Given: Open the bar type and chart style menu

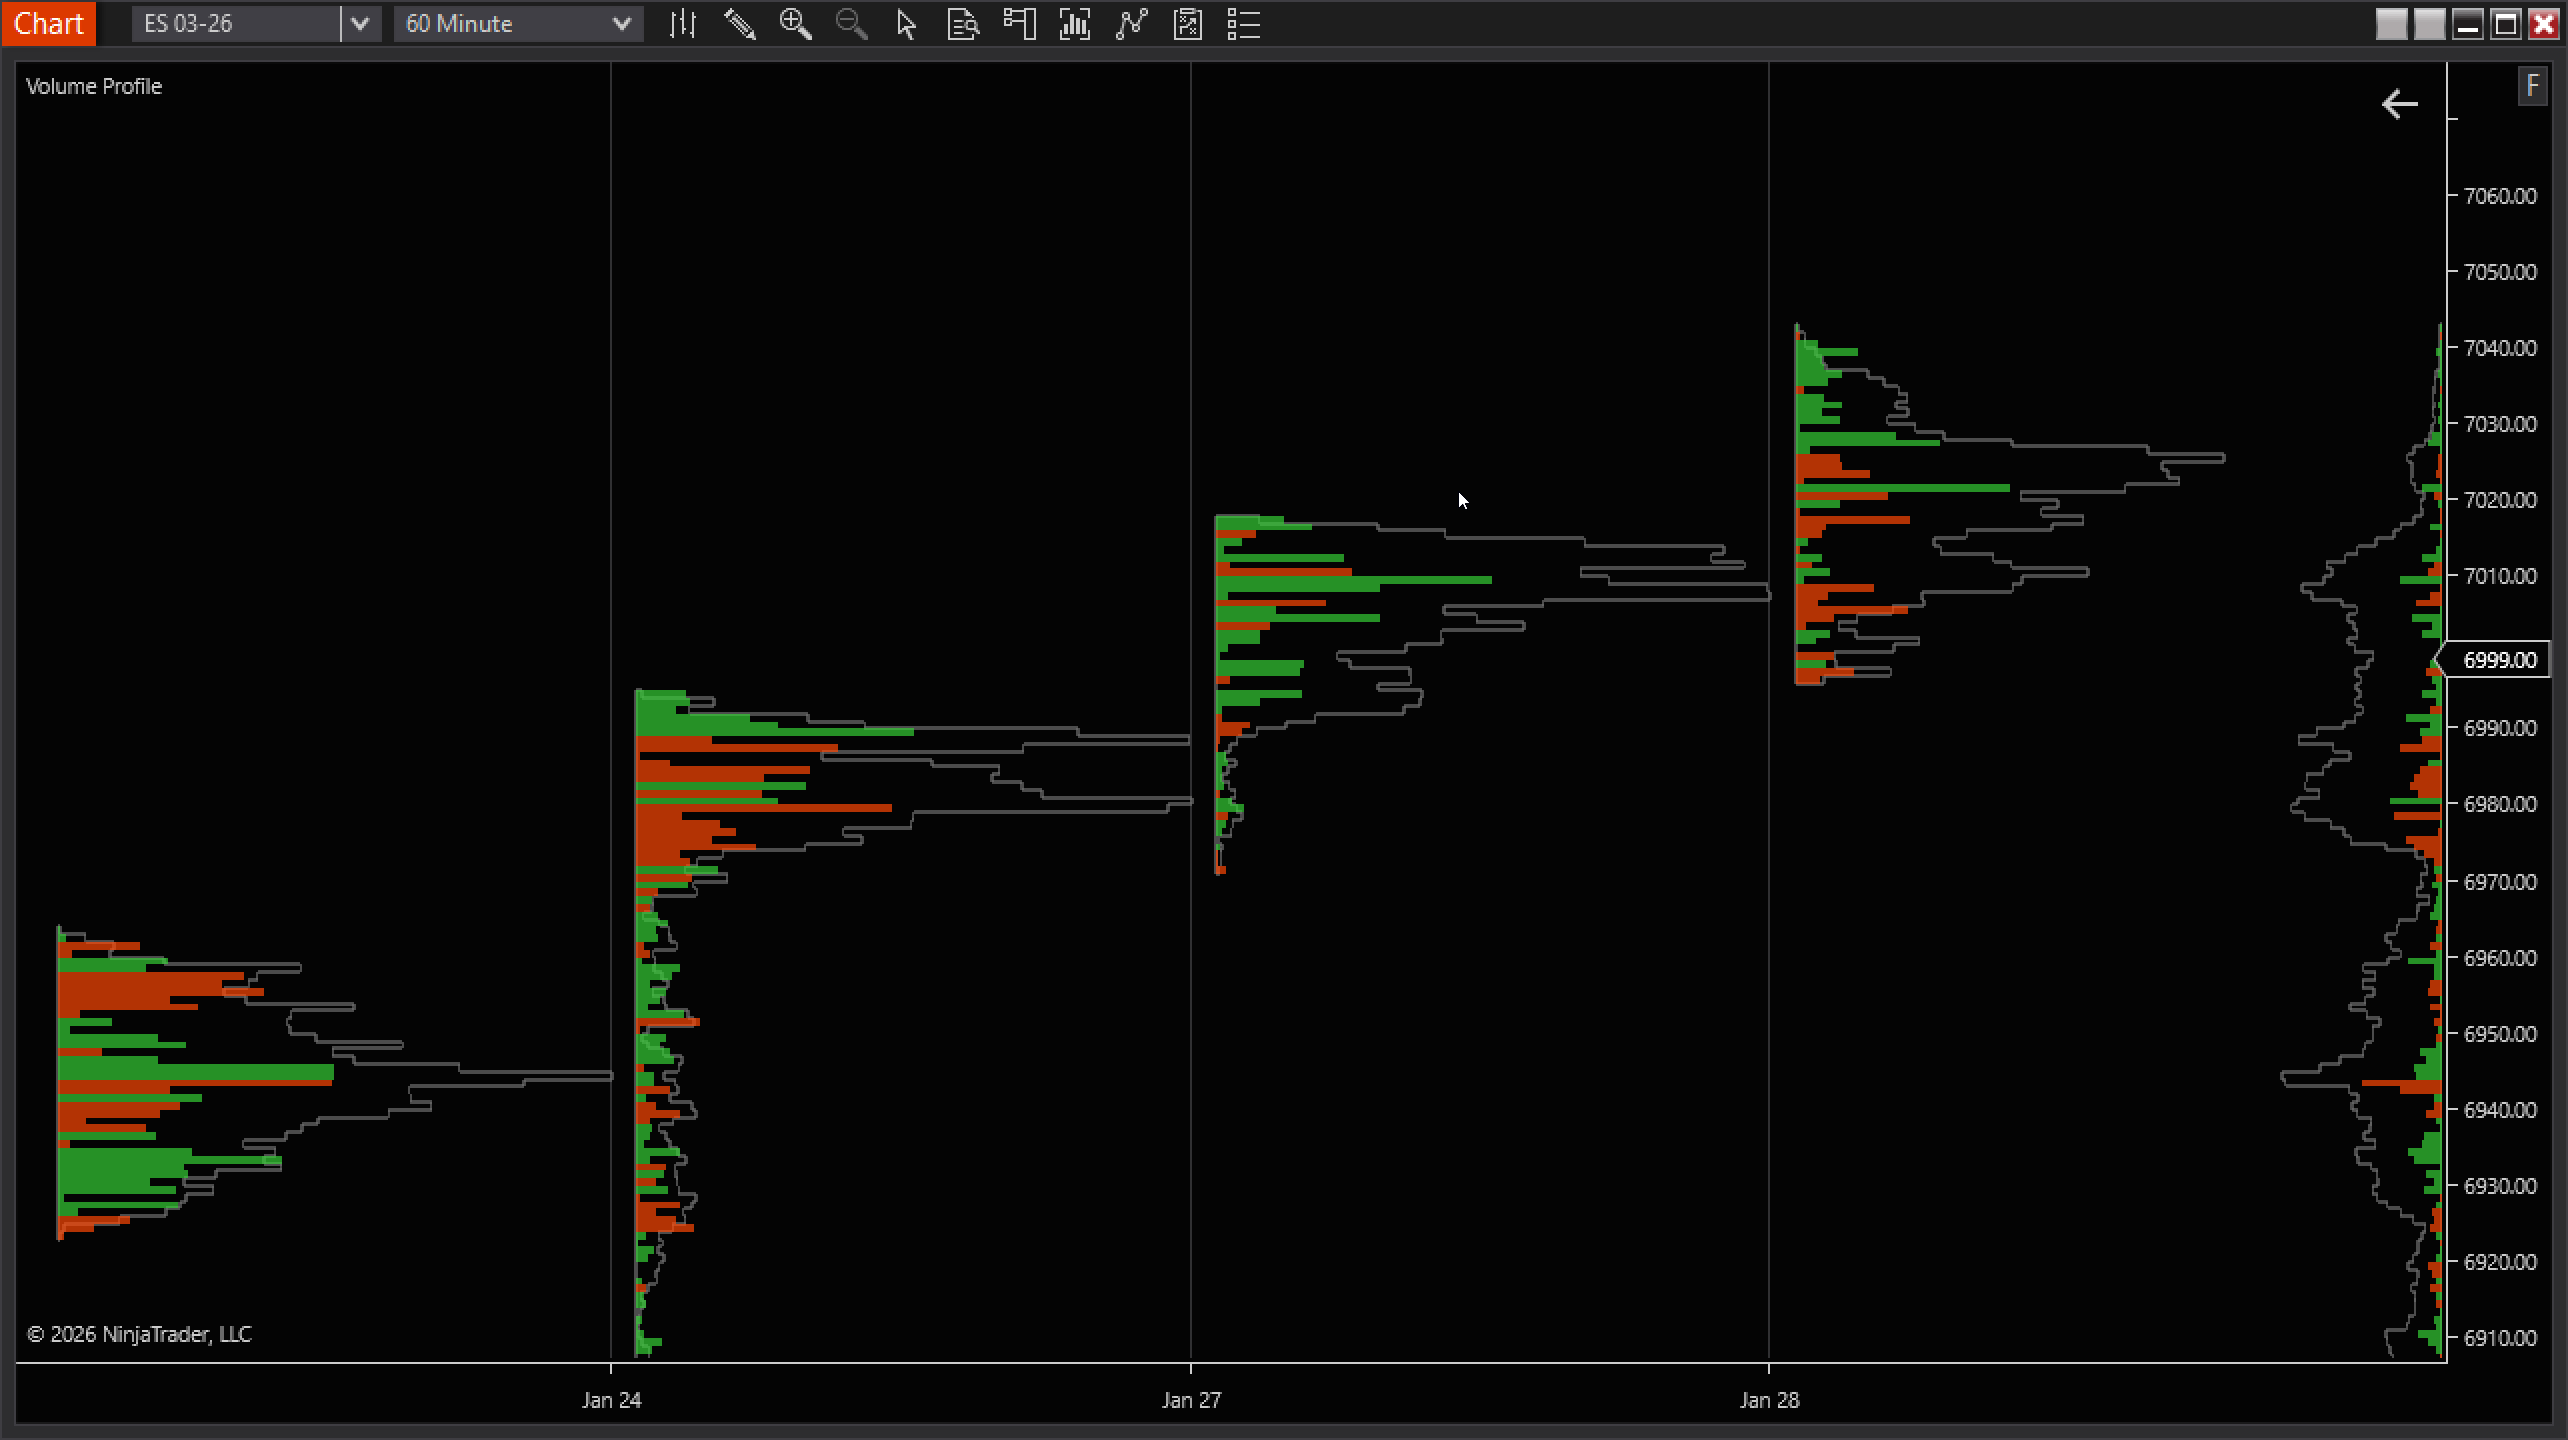Looking at the screenshot, I should 683,24.
